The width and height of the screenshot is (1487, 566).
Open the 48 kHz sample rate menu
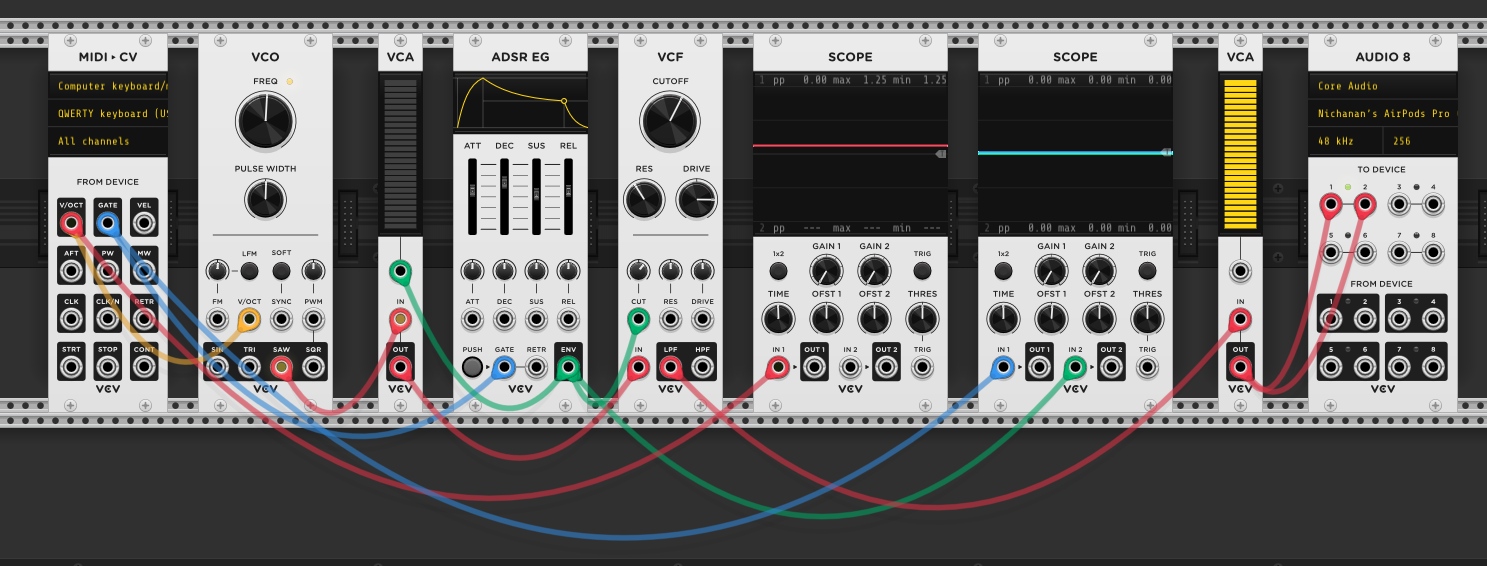tap(1345, 141)
